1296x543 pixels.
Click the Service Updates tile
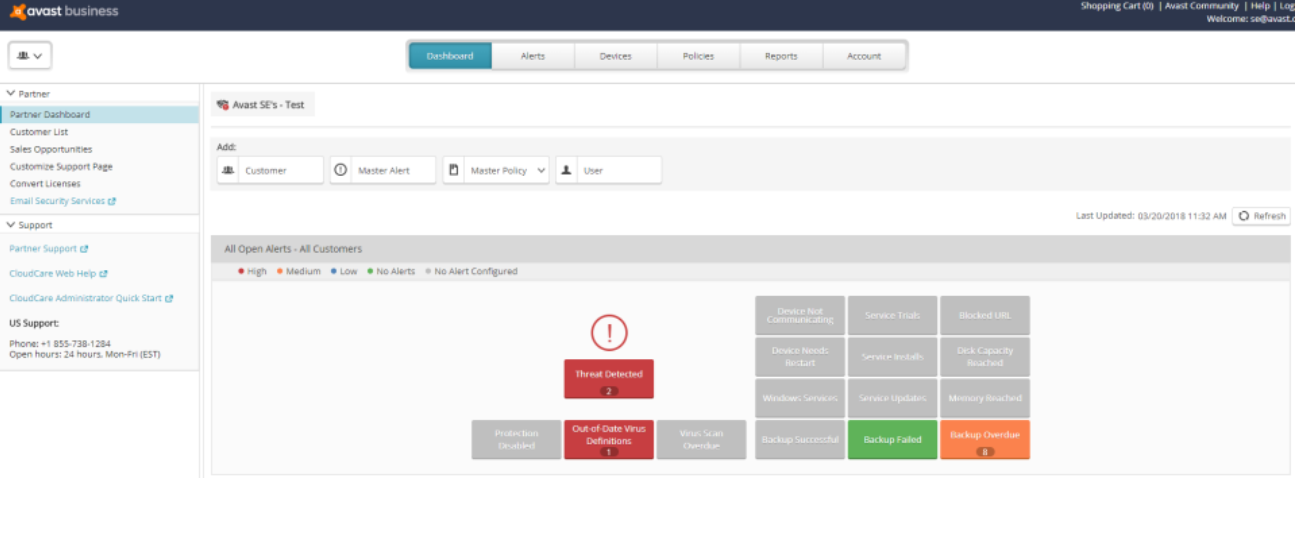893,398
